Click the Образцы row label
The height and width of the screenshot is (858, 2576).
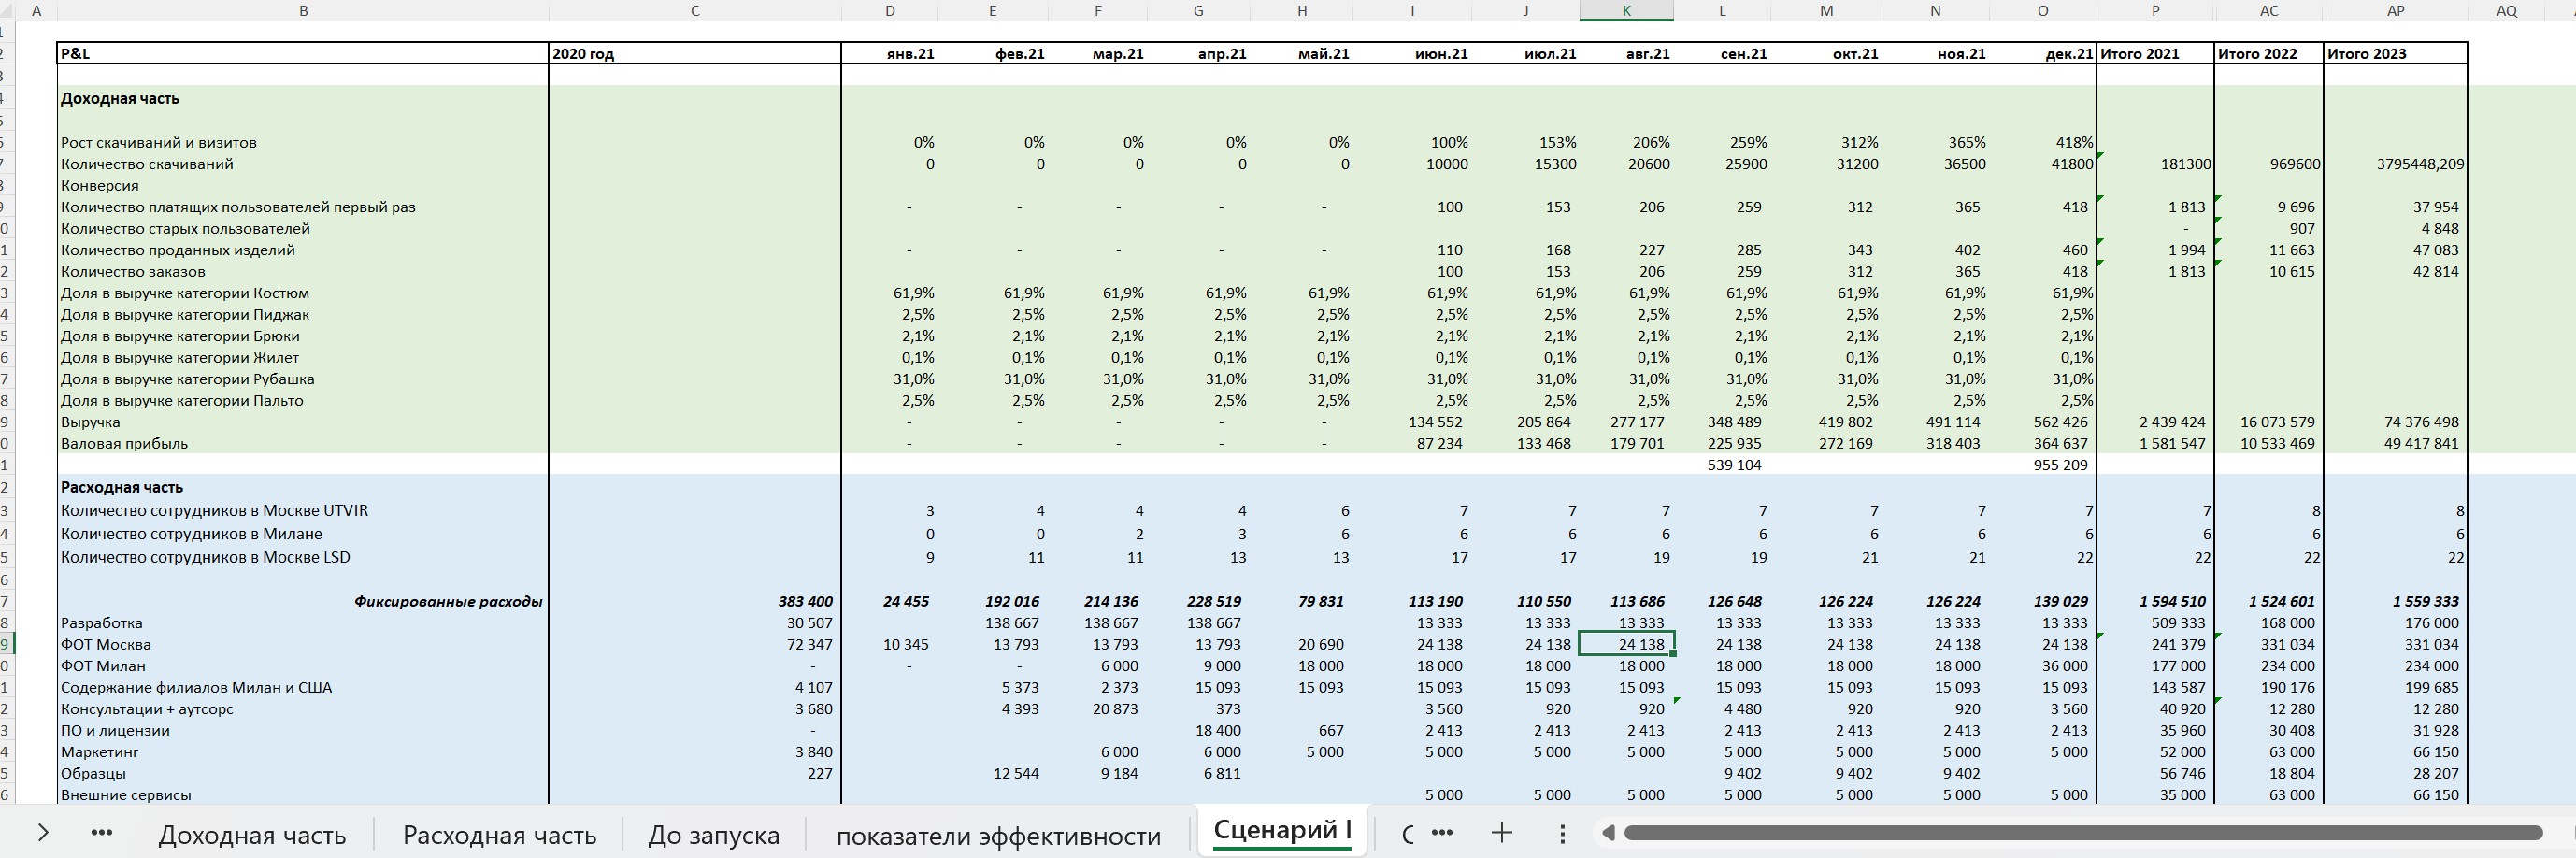(93, 773)
